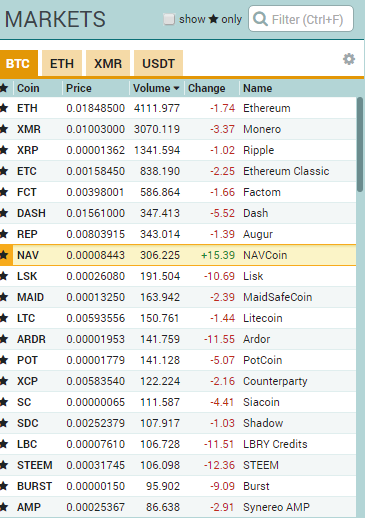Star the XRP market row
Viewport: 365px width, 525px height.
click(4, 150)
